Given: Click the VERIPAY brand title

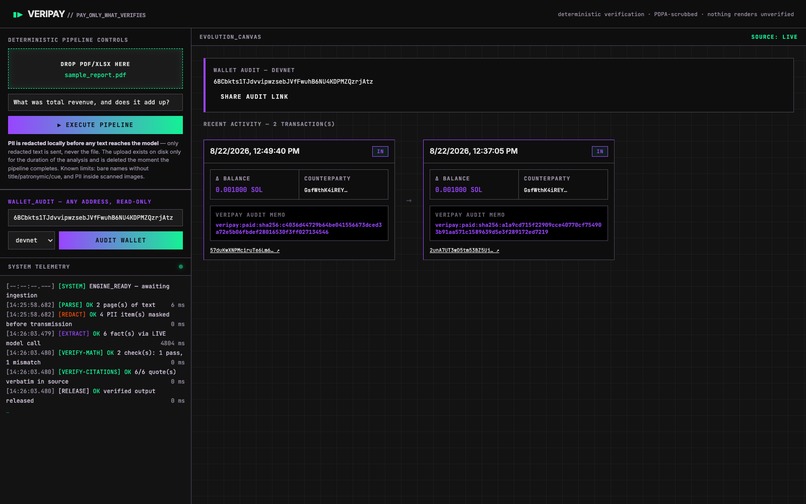Looking at the screenshot, I should click(x=46, y=14).
